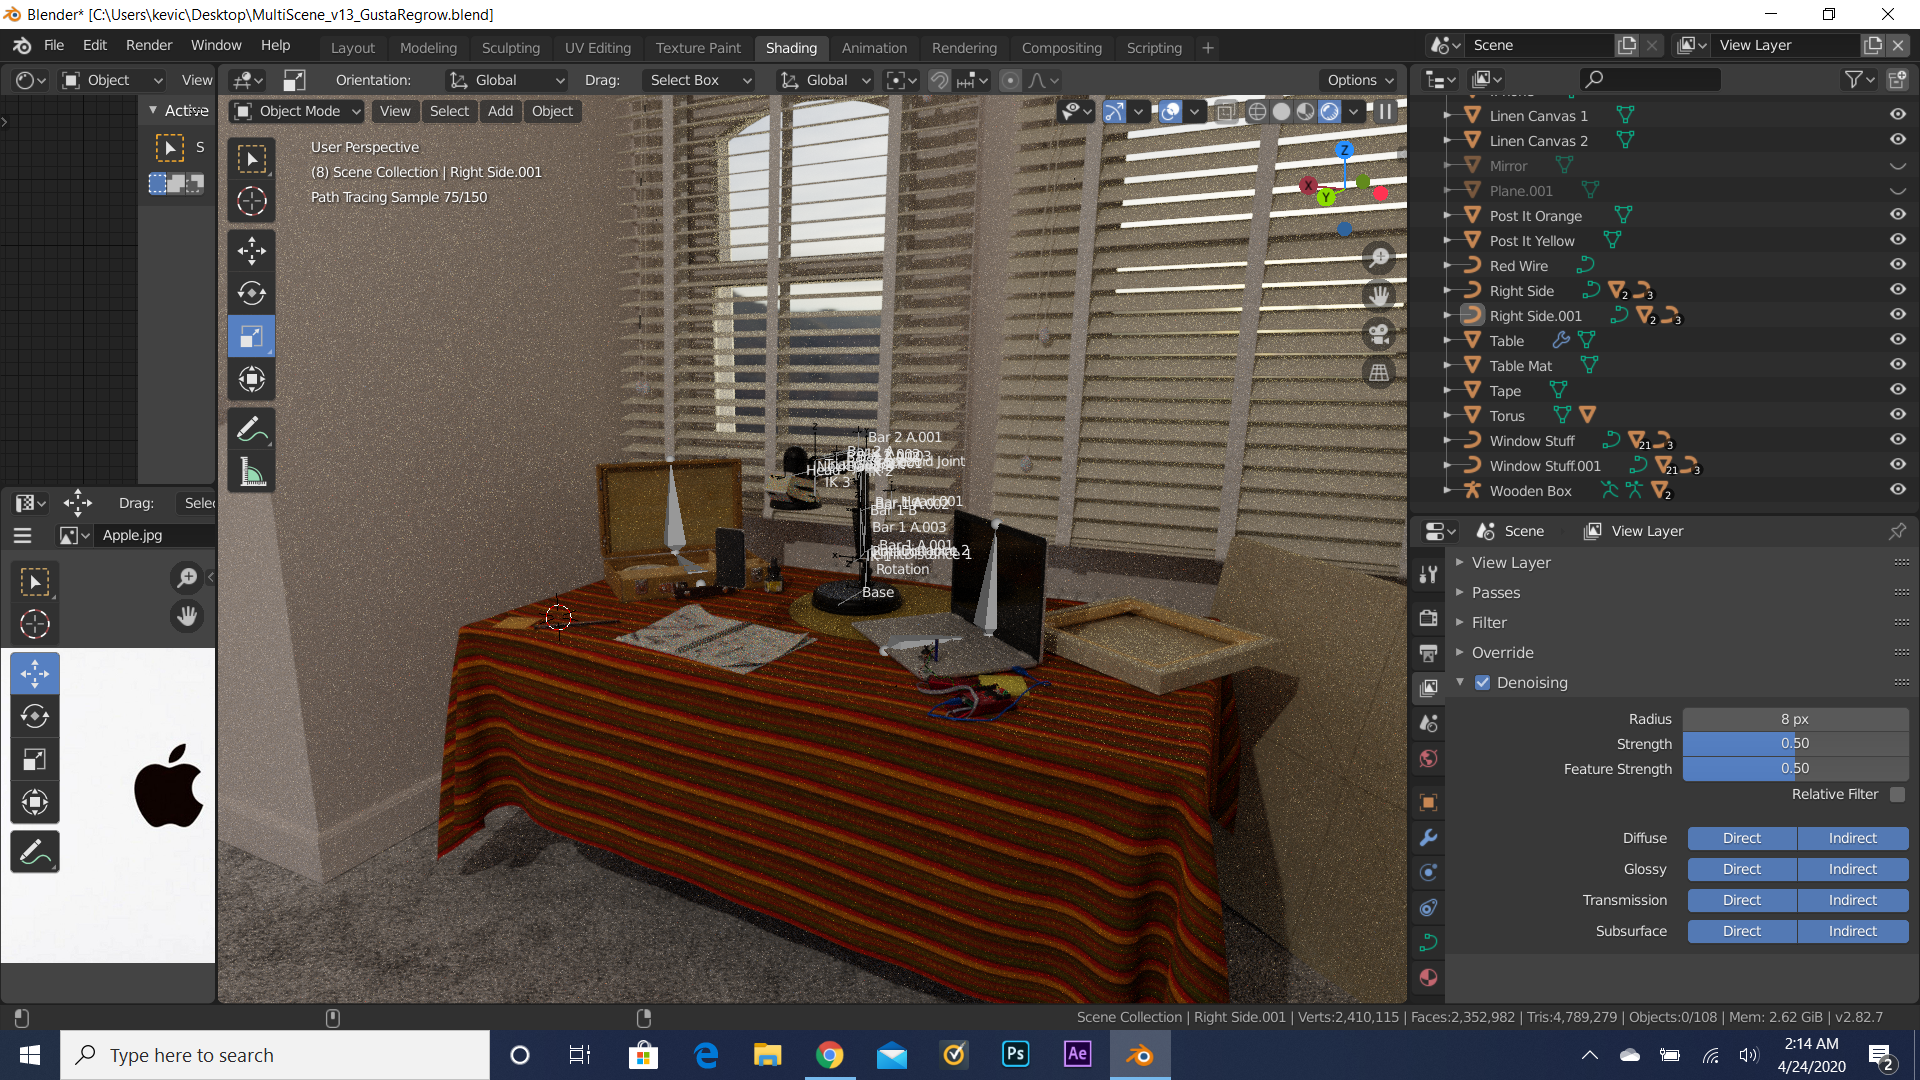Open the Object Mode dropdown in the viewport
Viewport: 1920px width, 1080px height.
point(297,111)
